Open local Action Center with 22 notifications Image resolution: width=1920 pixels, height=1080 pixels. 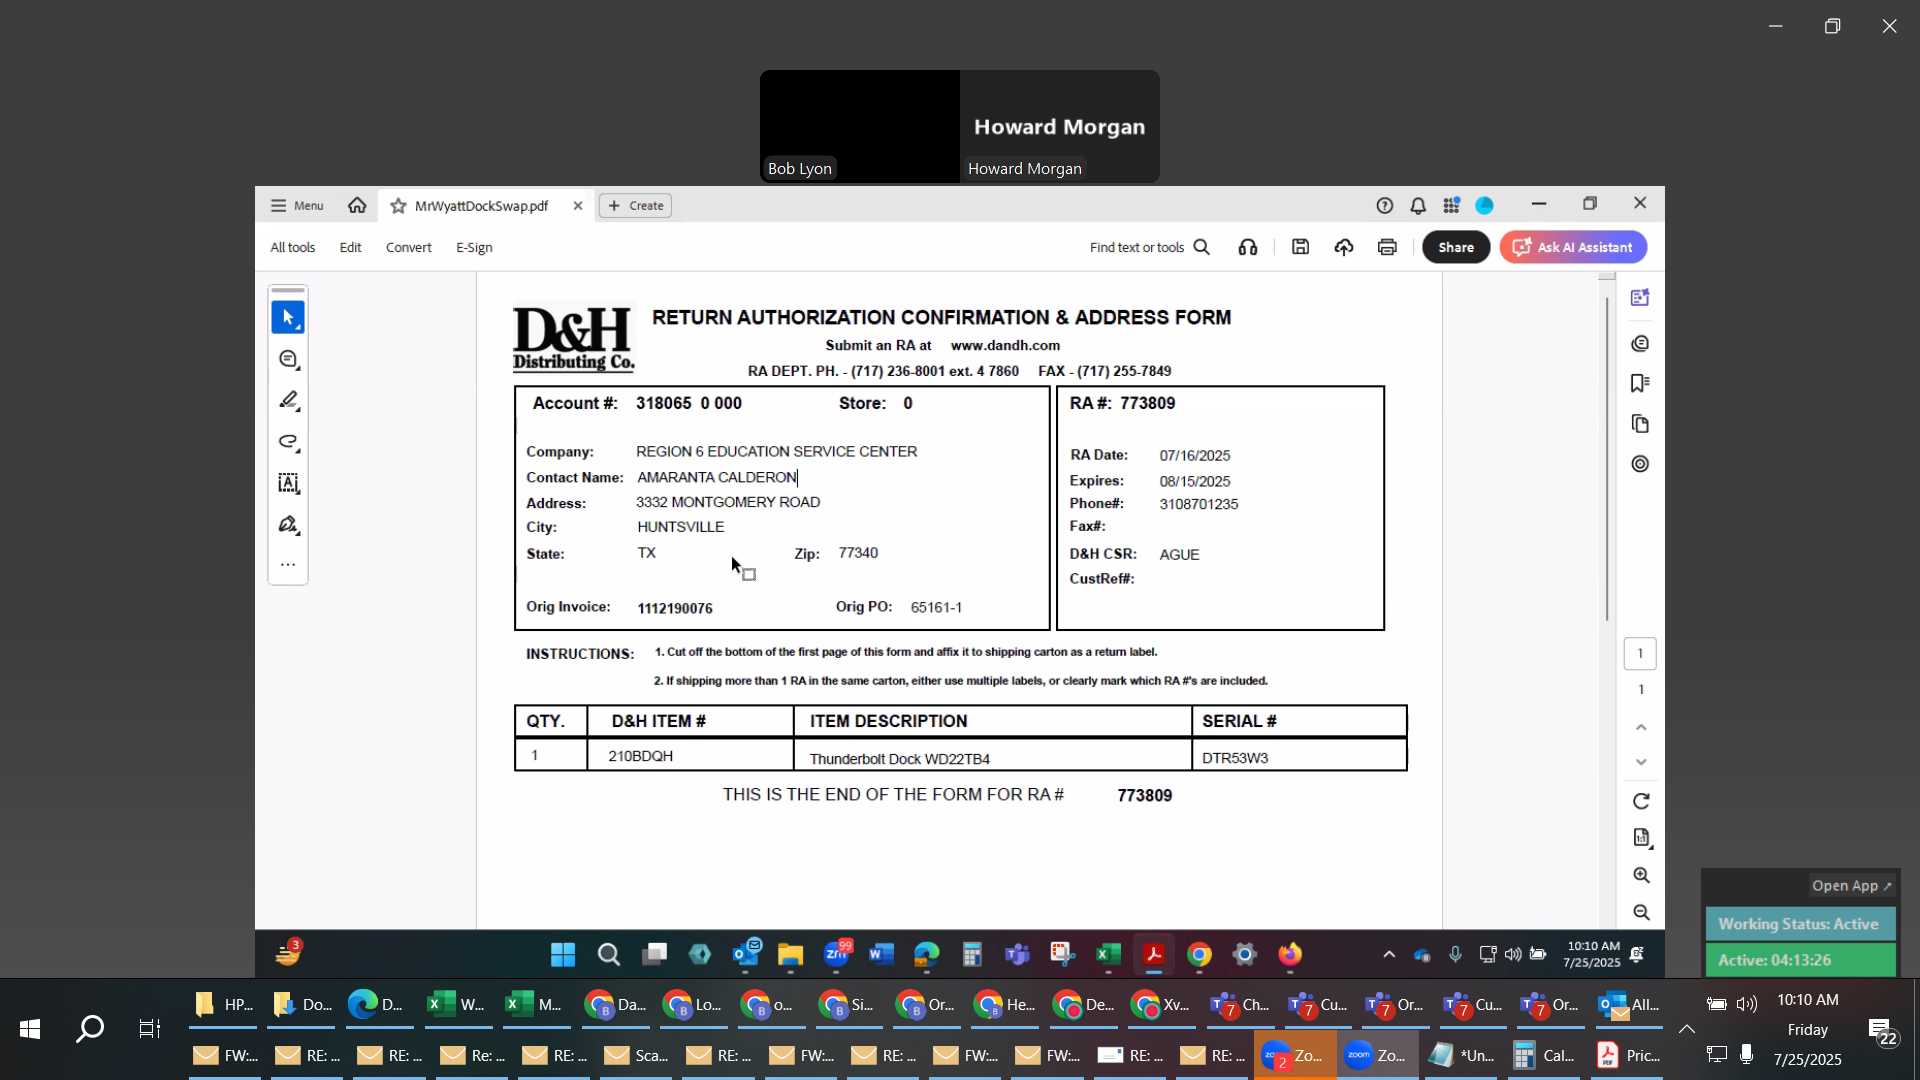[1883, 1031]
